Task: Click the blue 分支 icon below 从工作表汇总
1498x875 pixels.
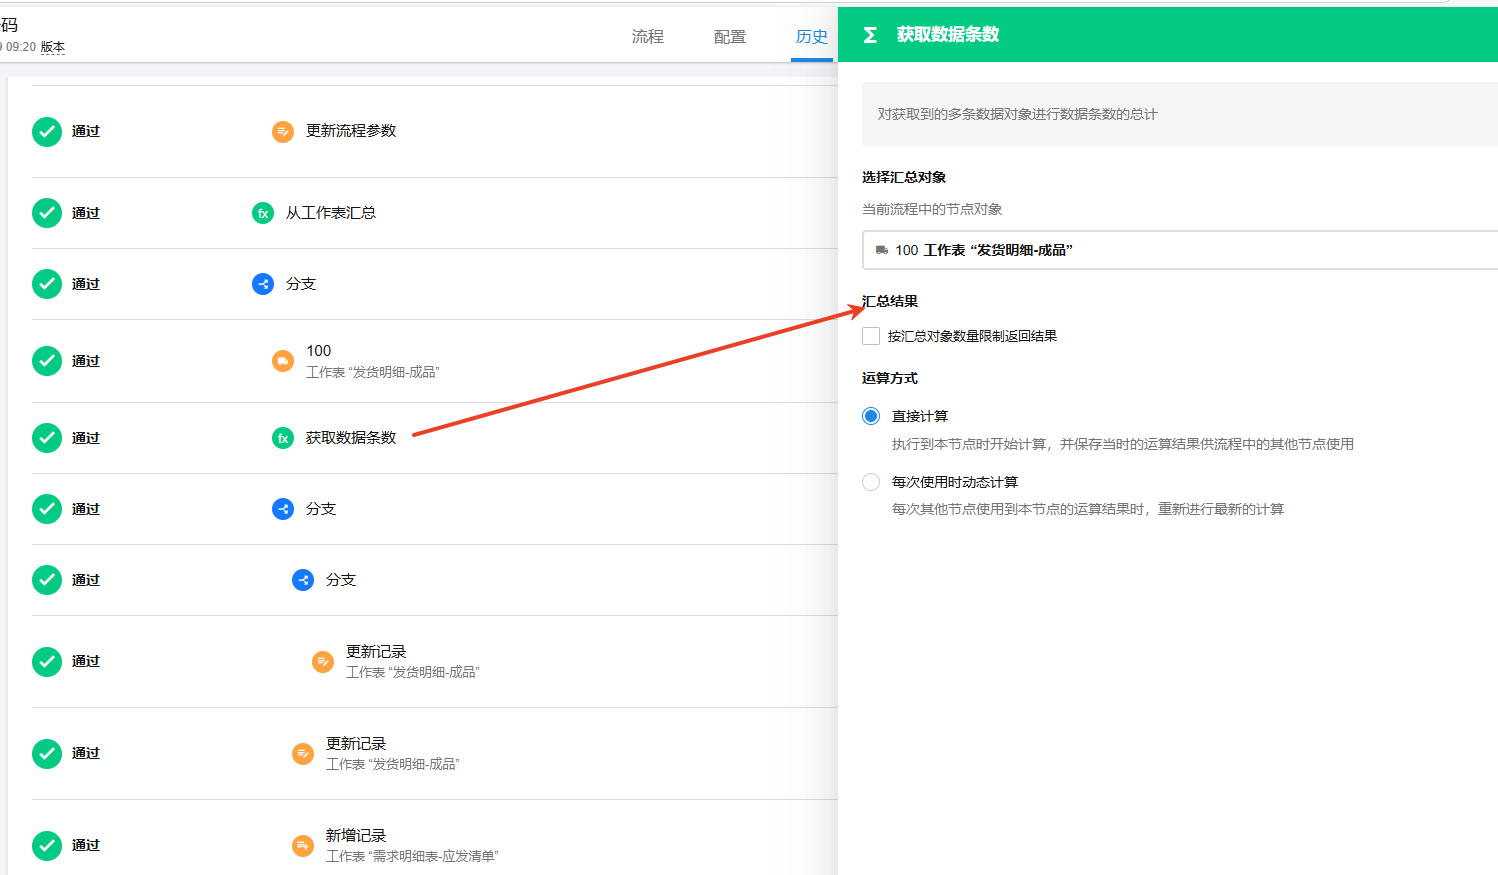Action: point(263,284)
